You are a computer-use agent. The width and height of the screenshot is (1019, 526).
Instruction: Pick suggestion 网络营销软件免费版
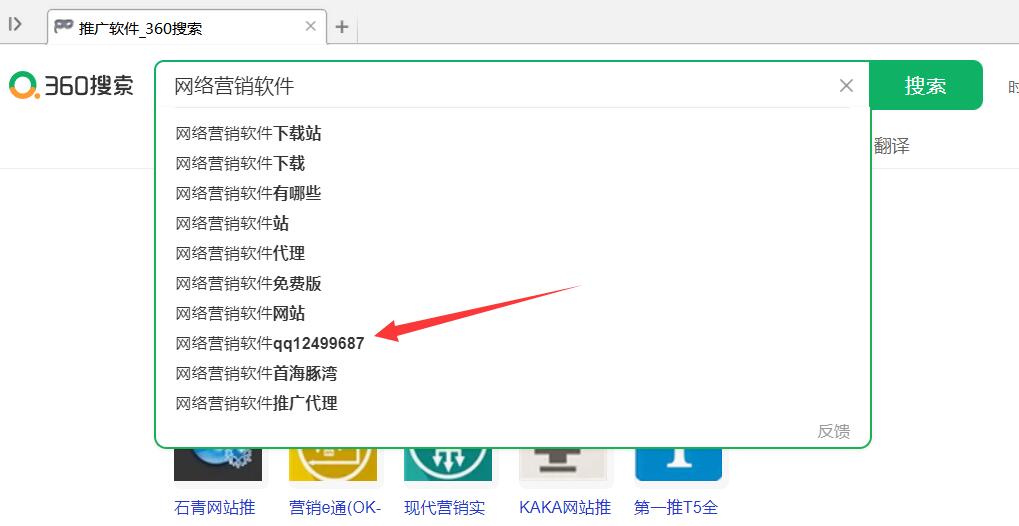248,283
